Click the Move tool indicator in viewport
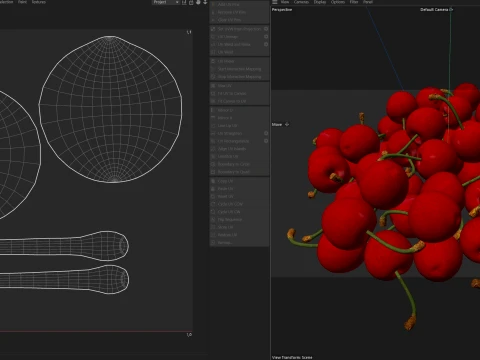 (x=280, y=124)
